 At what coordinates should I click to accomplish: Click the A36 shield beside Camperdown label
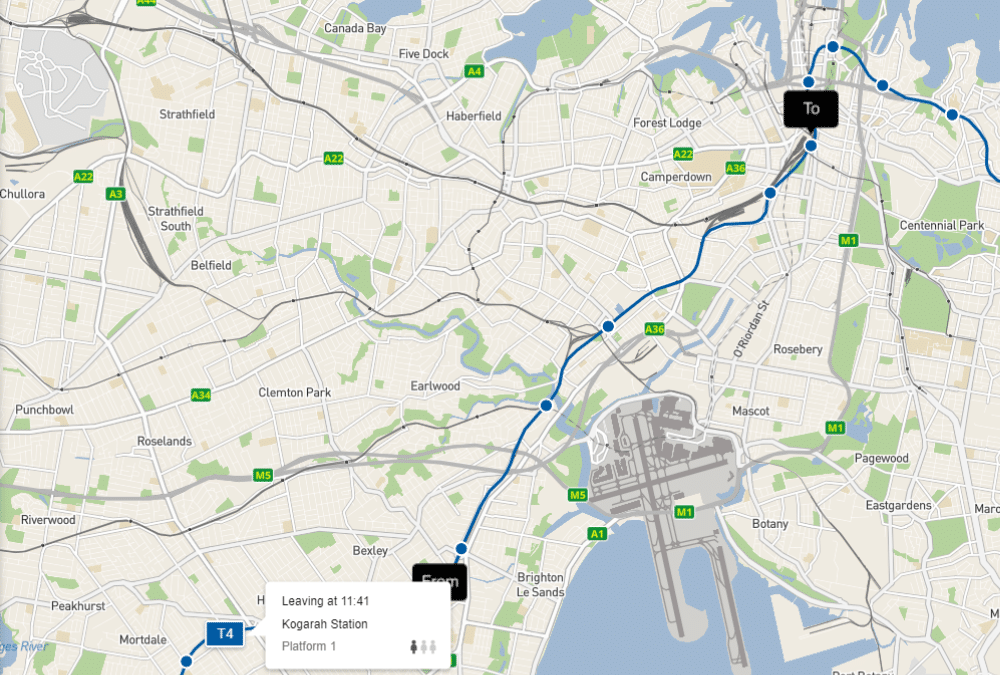click(735, 168)
